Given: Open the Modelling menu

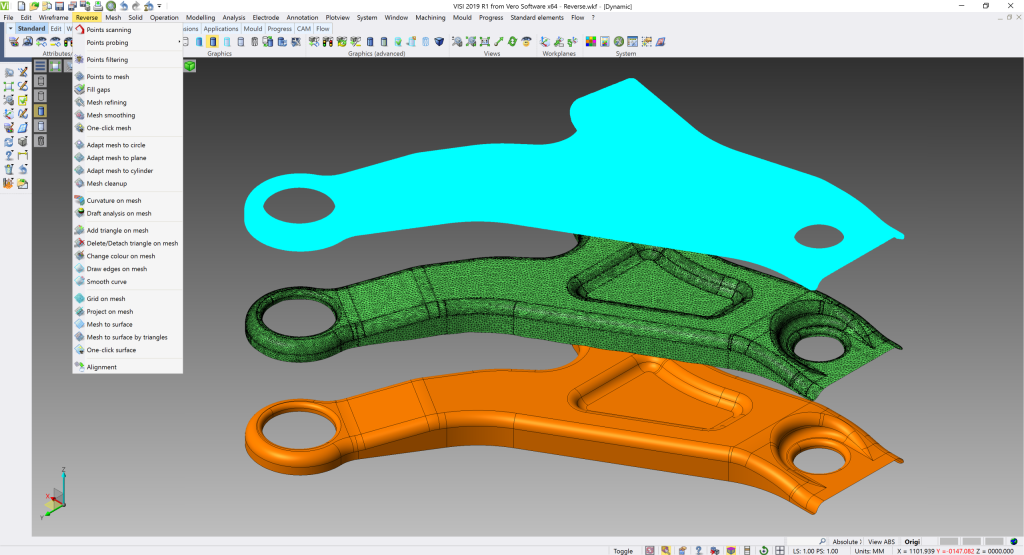Looking at the screenshot, I should (200, 17).
